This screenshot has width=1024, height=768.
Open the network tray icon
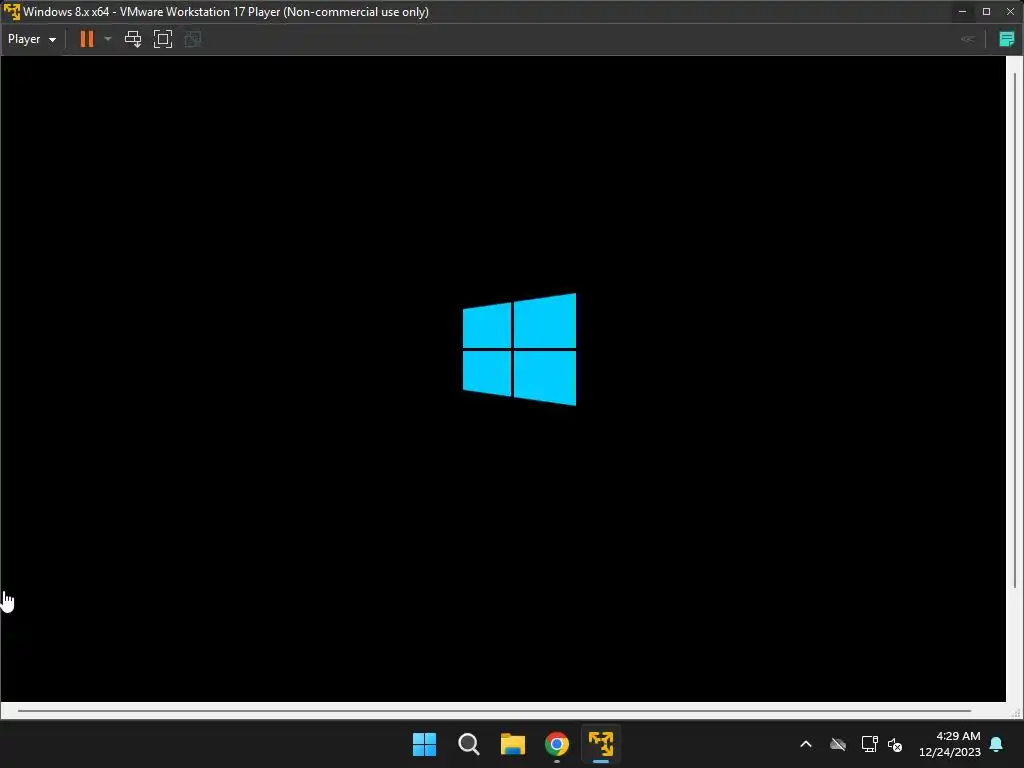(869, 744)
